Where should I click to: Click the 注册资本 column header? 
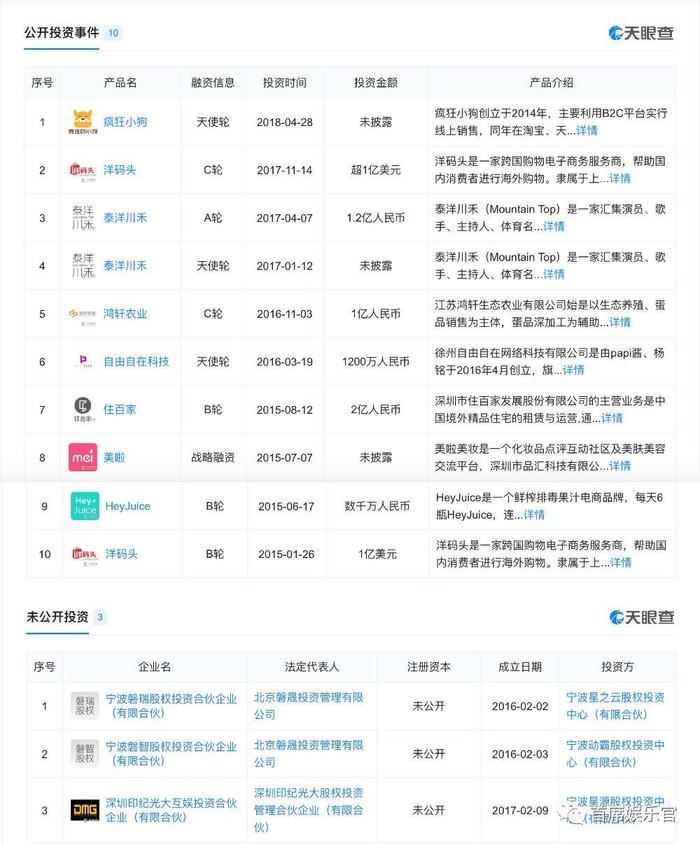click(428, 667)
